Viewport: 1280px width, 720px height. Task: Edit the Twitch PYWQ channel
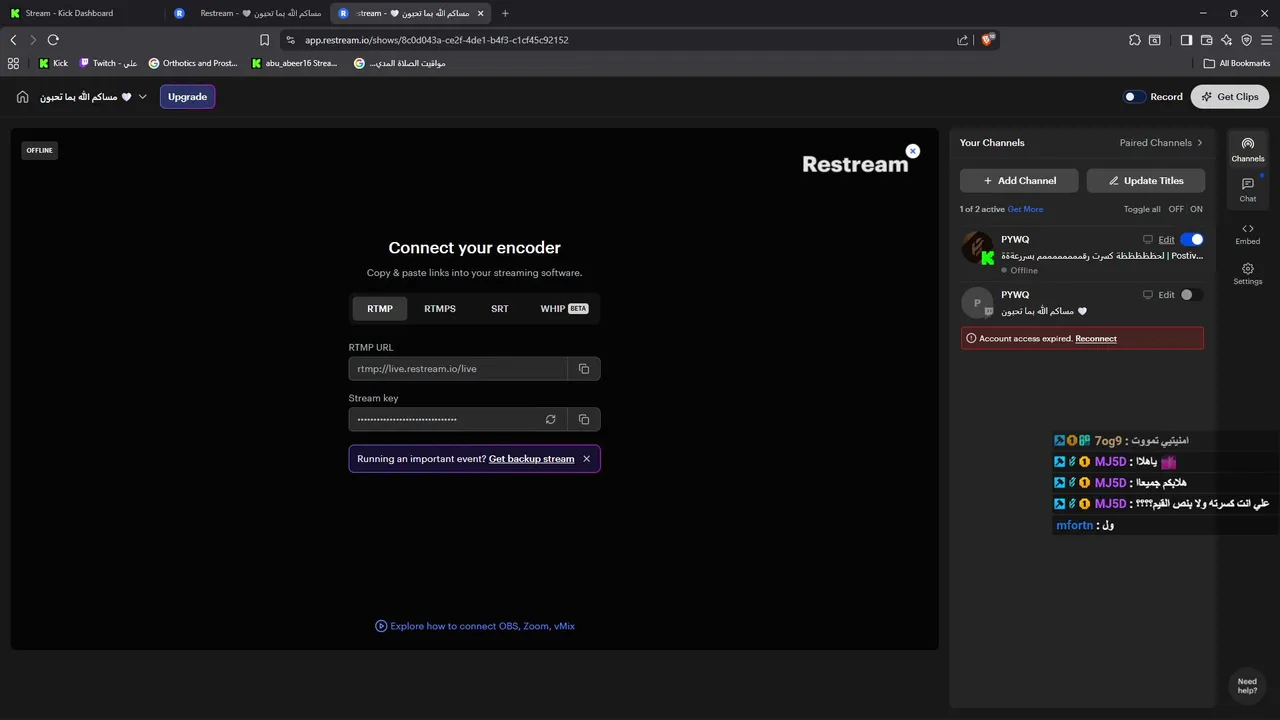click(1166, 295)
